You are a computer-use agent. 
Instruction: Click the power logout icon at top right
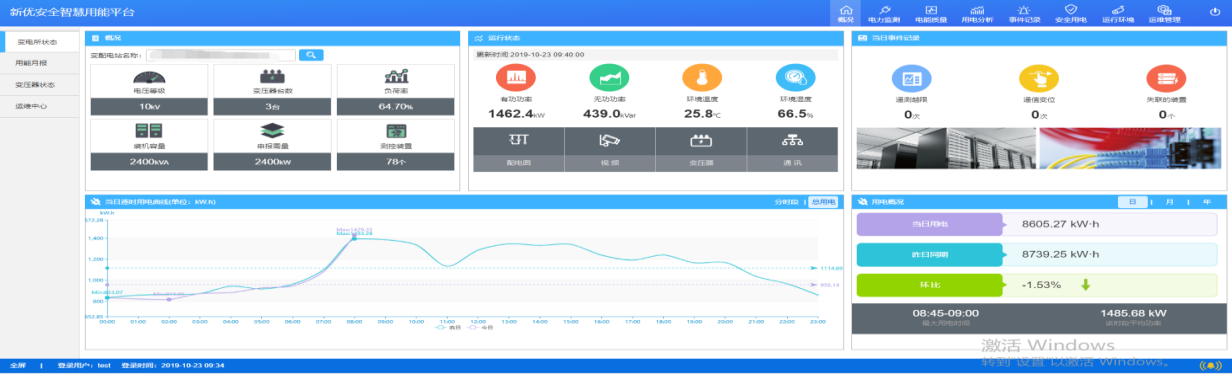click(x=1215, y=11)
